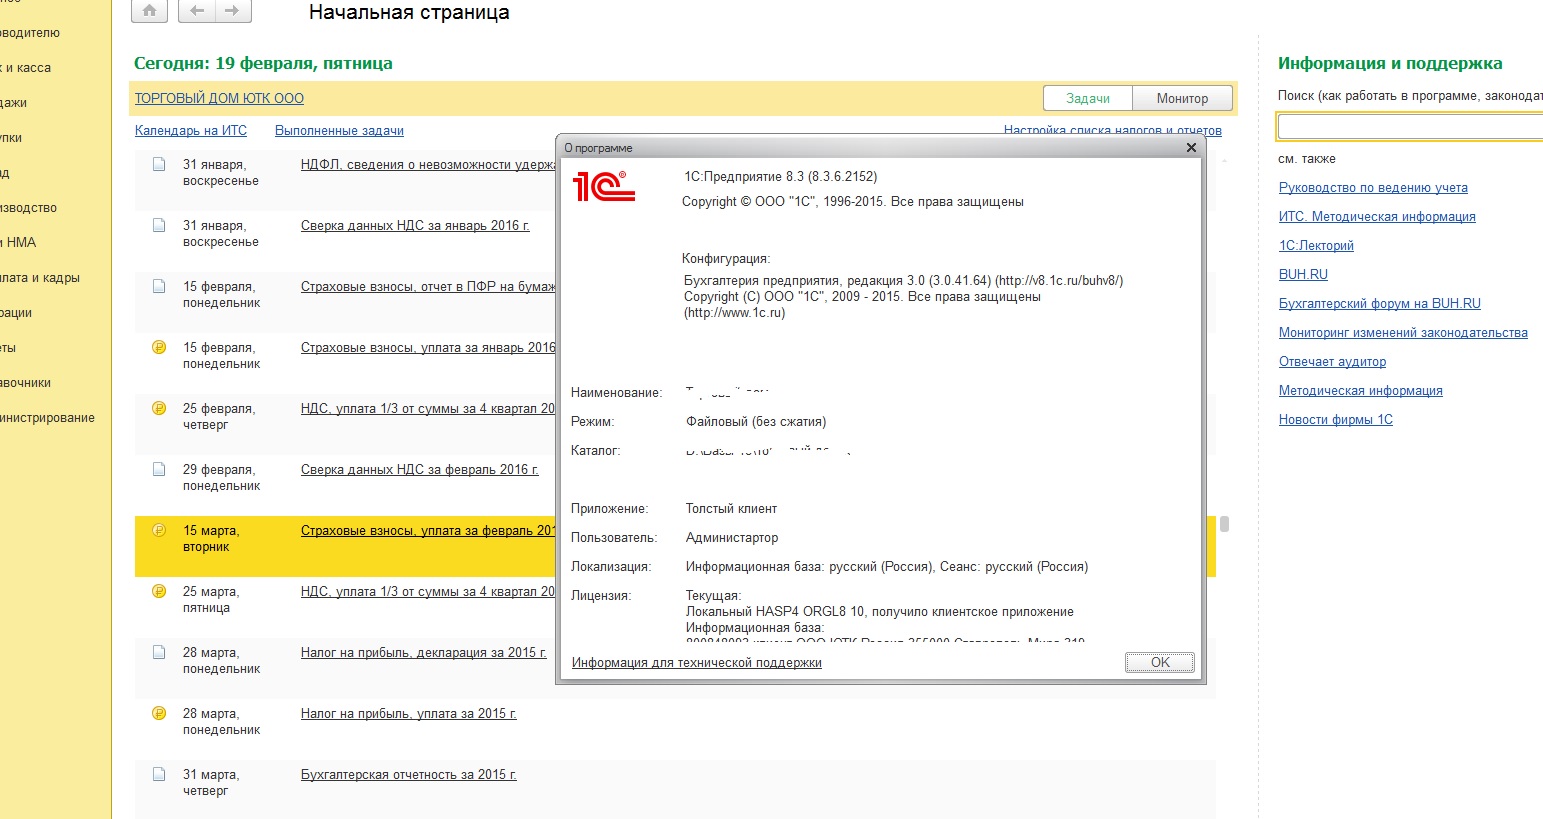Image resolution: width=1543 pixels, height=819 pixels.
Task: Open Страховые взносы уплата за февраль task
Action: pyautogui.click(x=428, y=530)
